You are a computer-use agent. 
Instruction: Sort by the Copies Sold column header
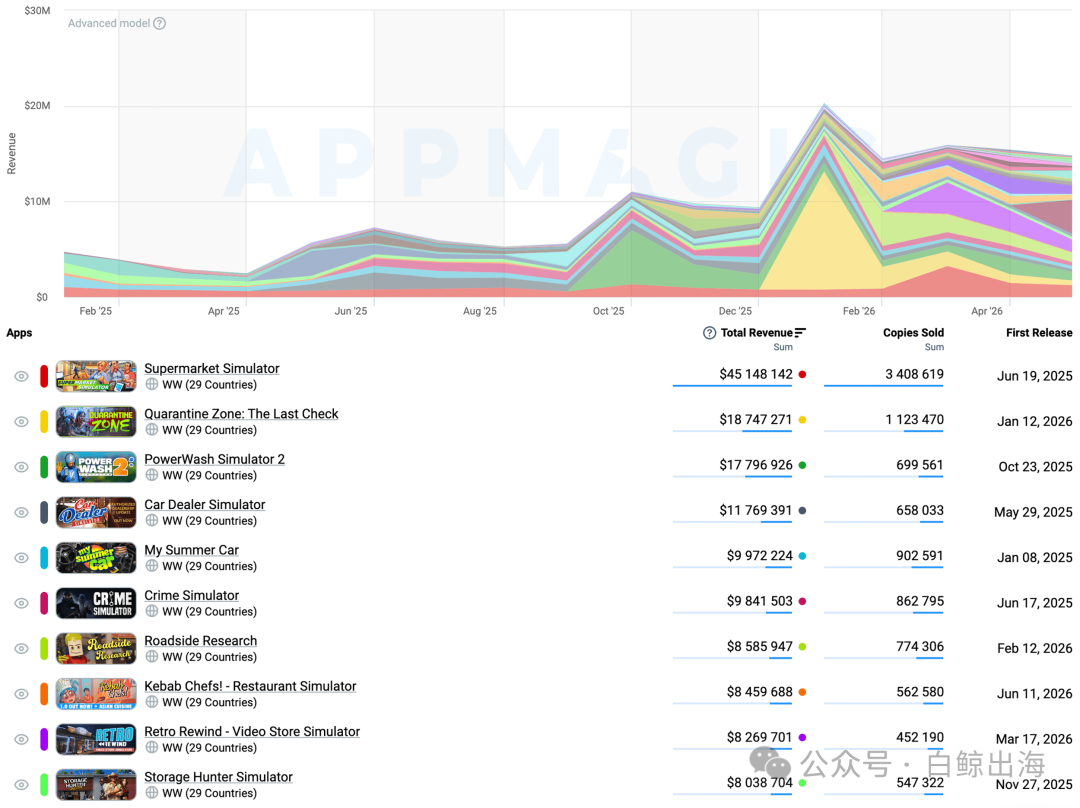pyautogui.click(x=913, y=333)
